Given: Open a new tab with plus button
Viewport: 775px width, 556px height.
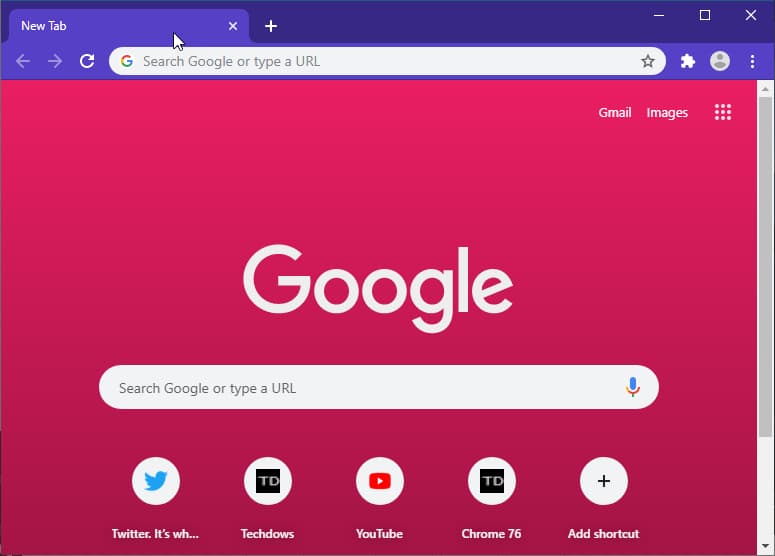Looking at the screenshot, I should tap(271, 26).
